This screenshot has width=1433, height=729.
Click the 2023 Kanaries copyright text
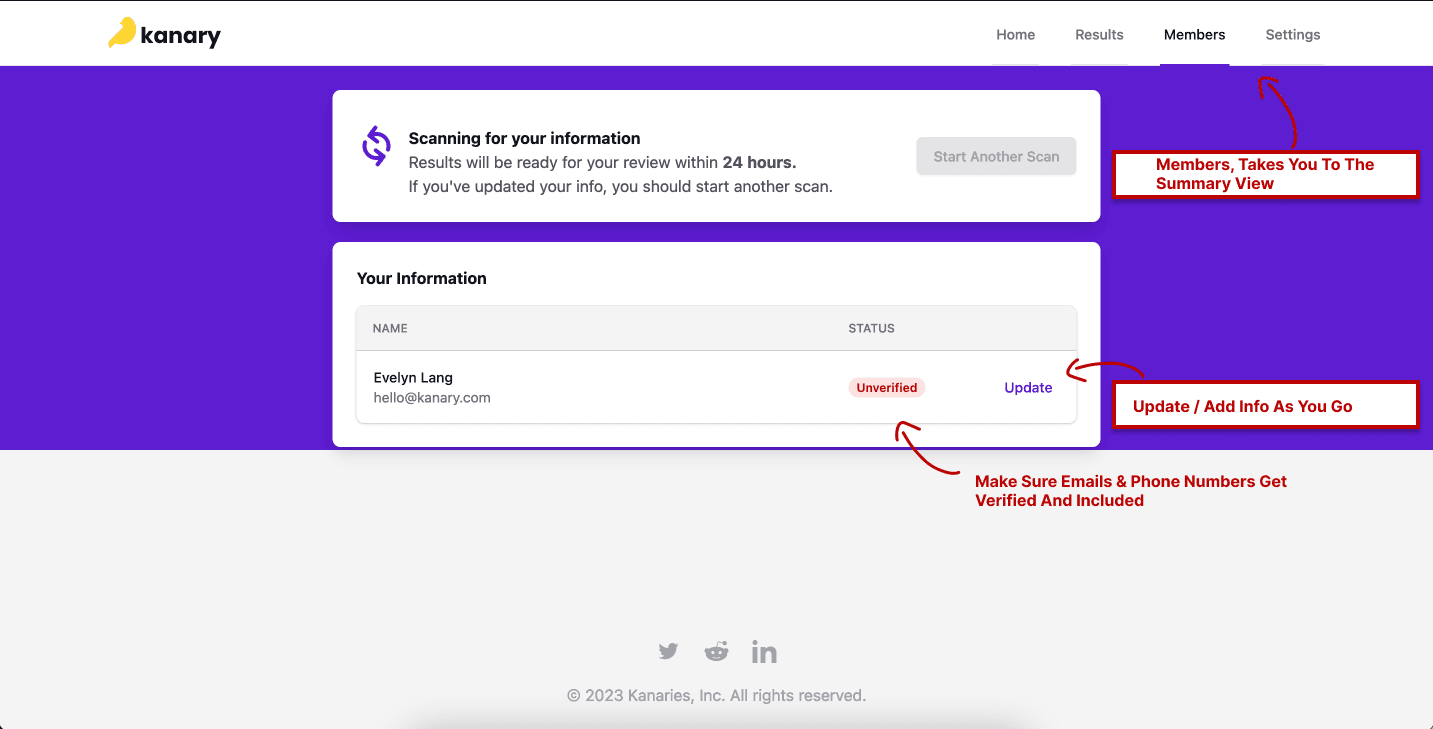pos(716,696)
